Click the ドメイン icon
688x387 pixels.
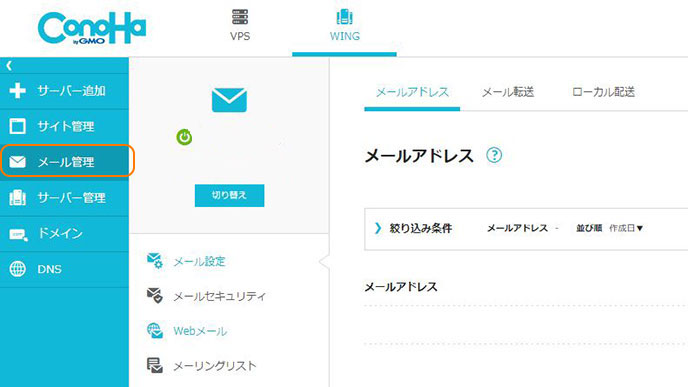pos(18,234)
